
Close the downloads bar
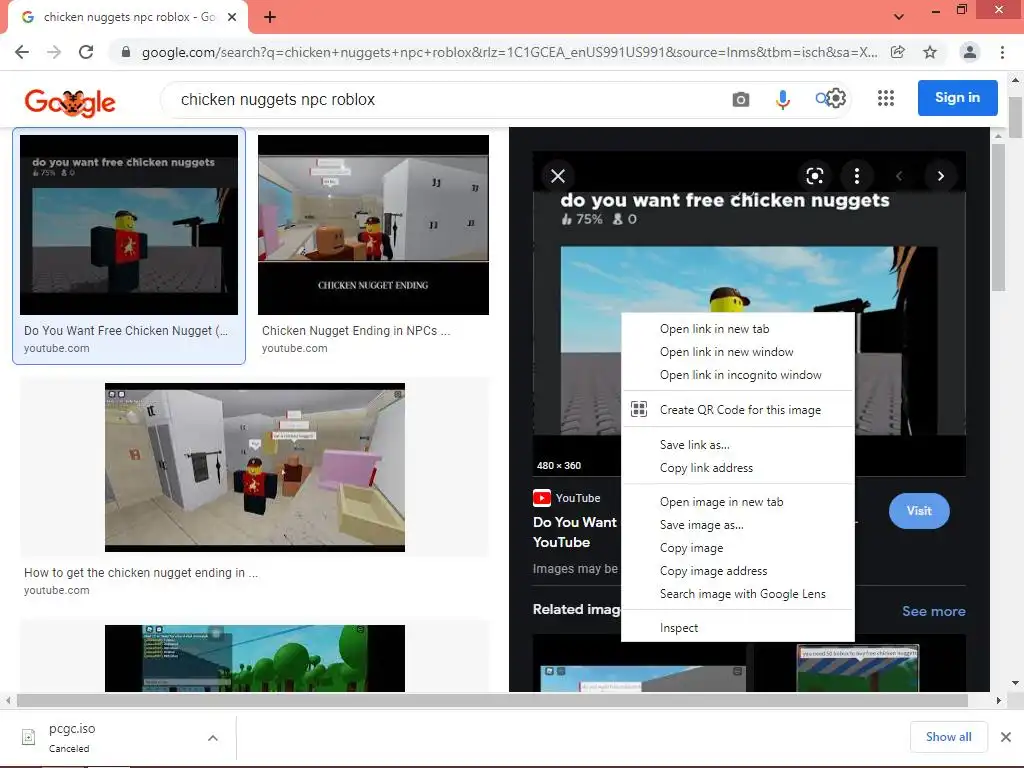1006,737
